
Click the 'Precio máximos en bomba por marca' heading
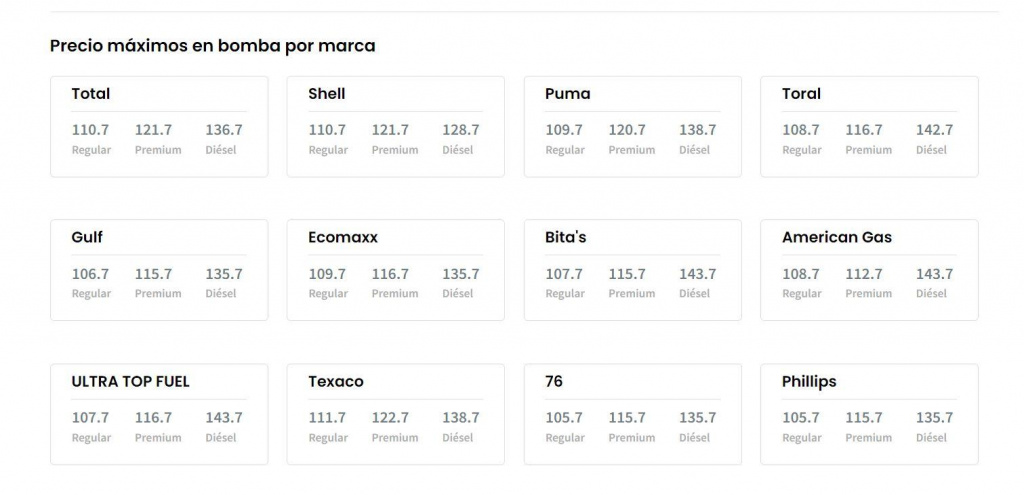point(213,46)
